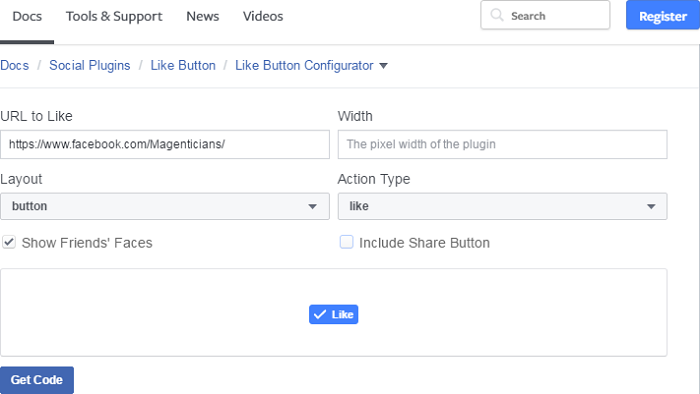Screen dimensions: 700x394
Task: Go to the News tab
Action: [x=203, y=17]
